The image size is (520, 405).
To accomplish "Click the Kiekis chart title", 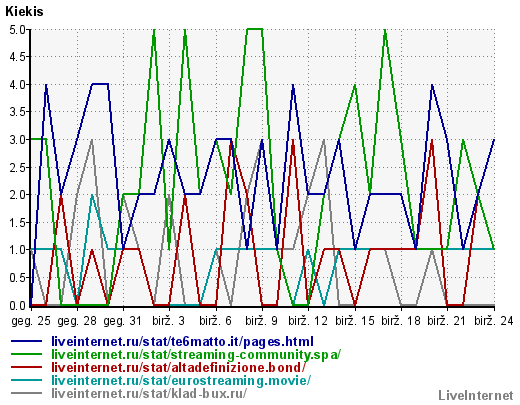I will (24, 12).
